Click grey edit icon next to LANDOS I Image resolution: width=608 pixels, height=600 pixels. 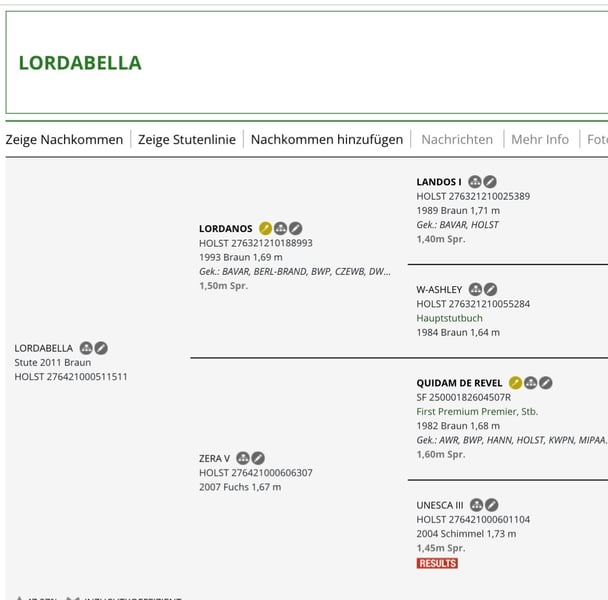pos(490,182)
